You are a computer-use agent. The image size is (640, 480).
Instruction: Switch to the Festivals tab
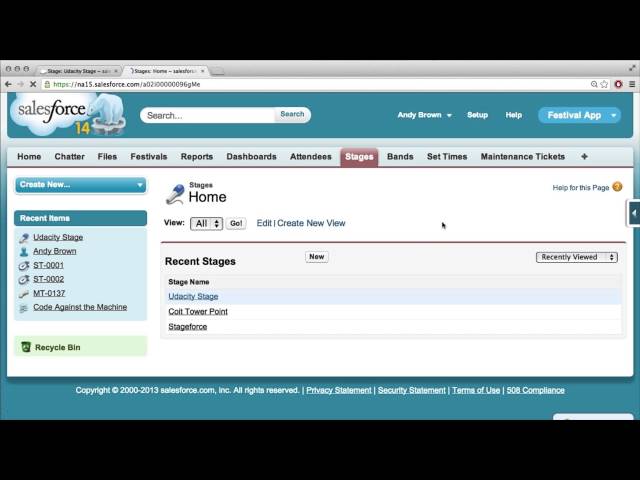(x=149, y=157)
